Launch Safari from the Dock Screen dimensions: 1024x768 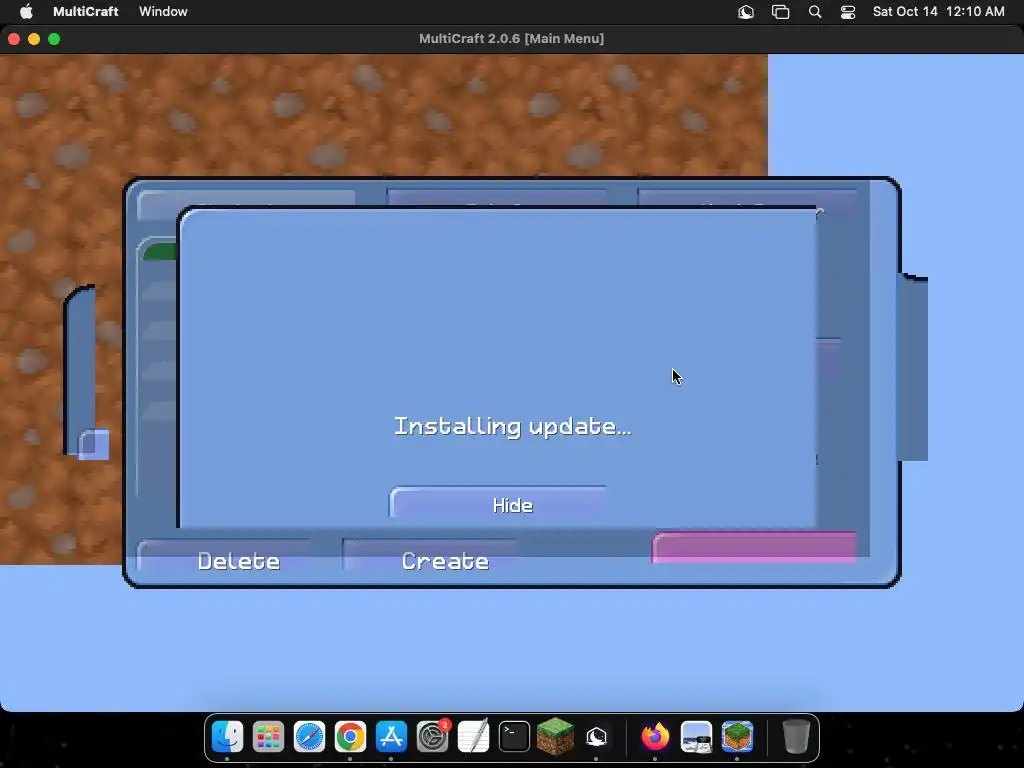point(310,737)
